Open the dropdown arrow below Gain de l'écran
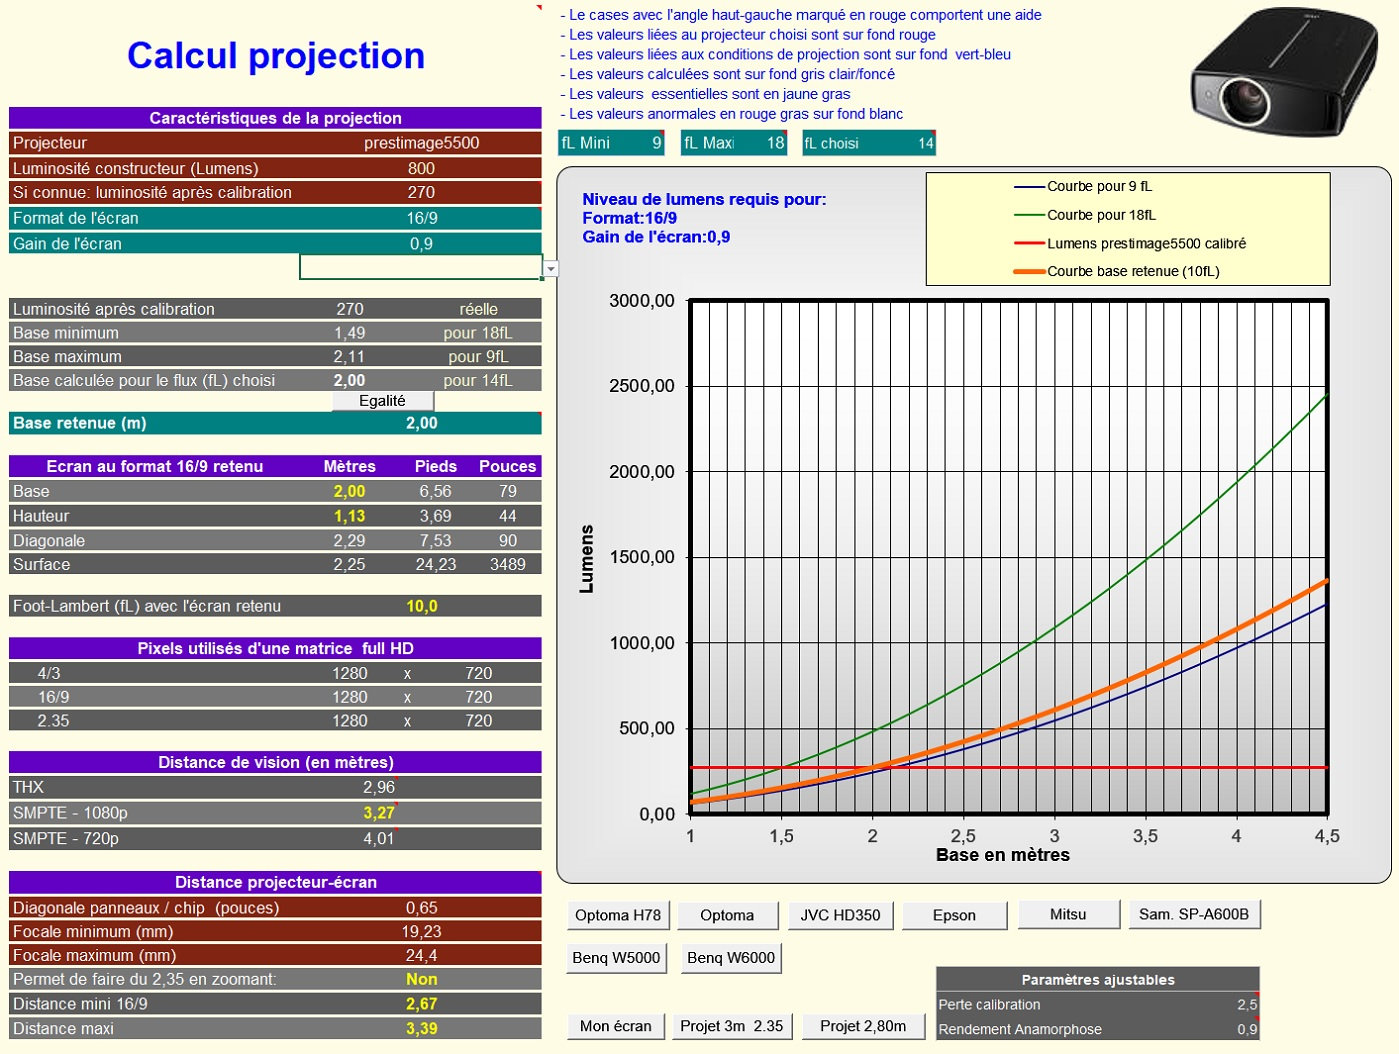The width and height of the screenshot is (1399, 1054). click(551, 269)
